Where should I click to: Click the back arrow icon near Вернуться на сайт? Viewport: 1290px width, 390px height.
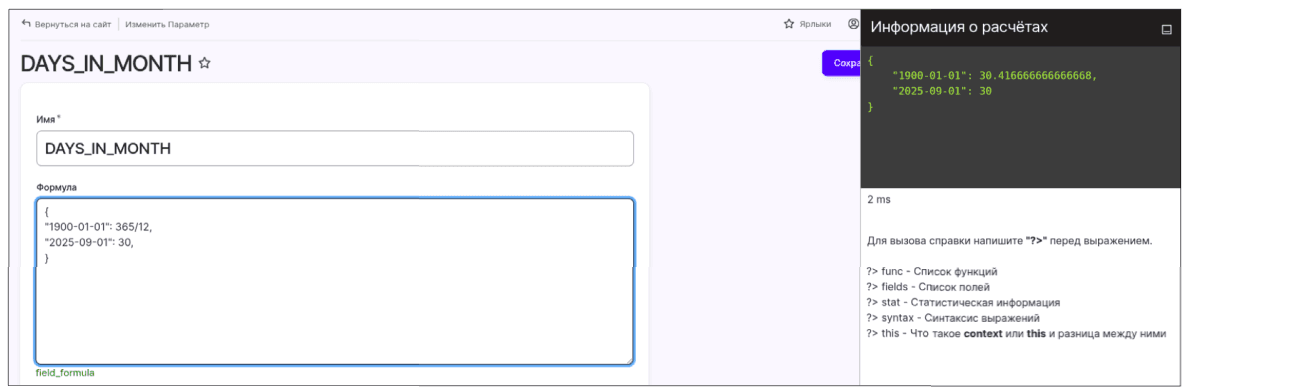pyautogui.click(x=26, y=23)
